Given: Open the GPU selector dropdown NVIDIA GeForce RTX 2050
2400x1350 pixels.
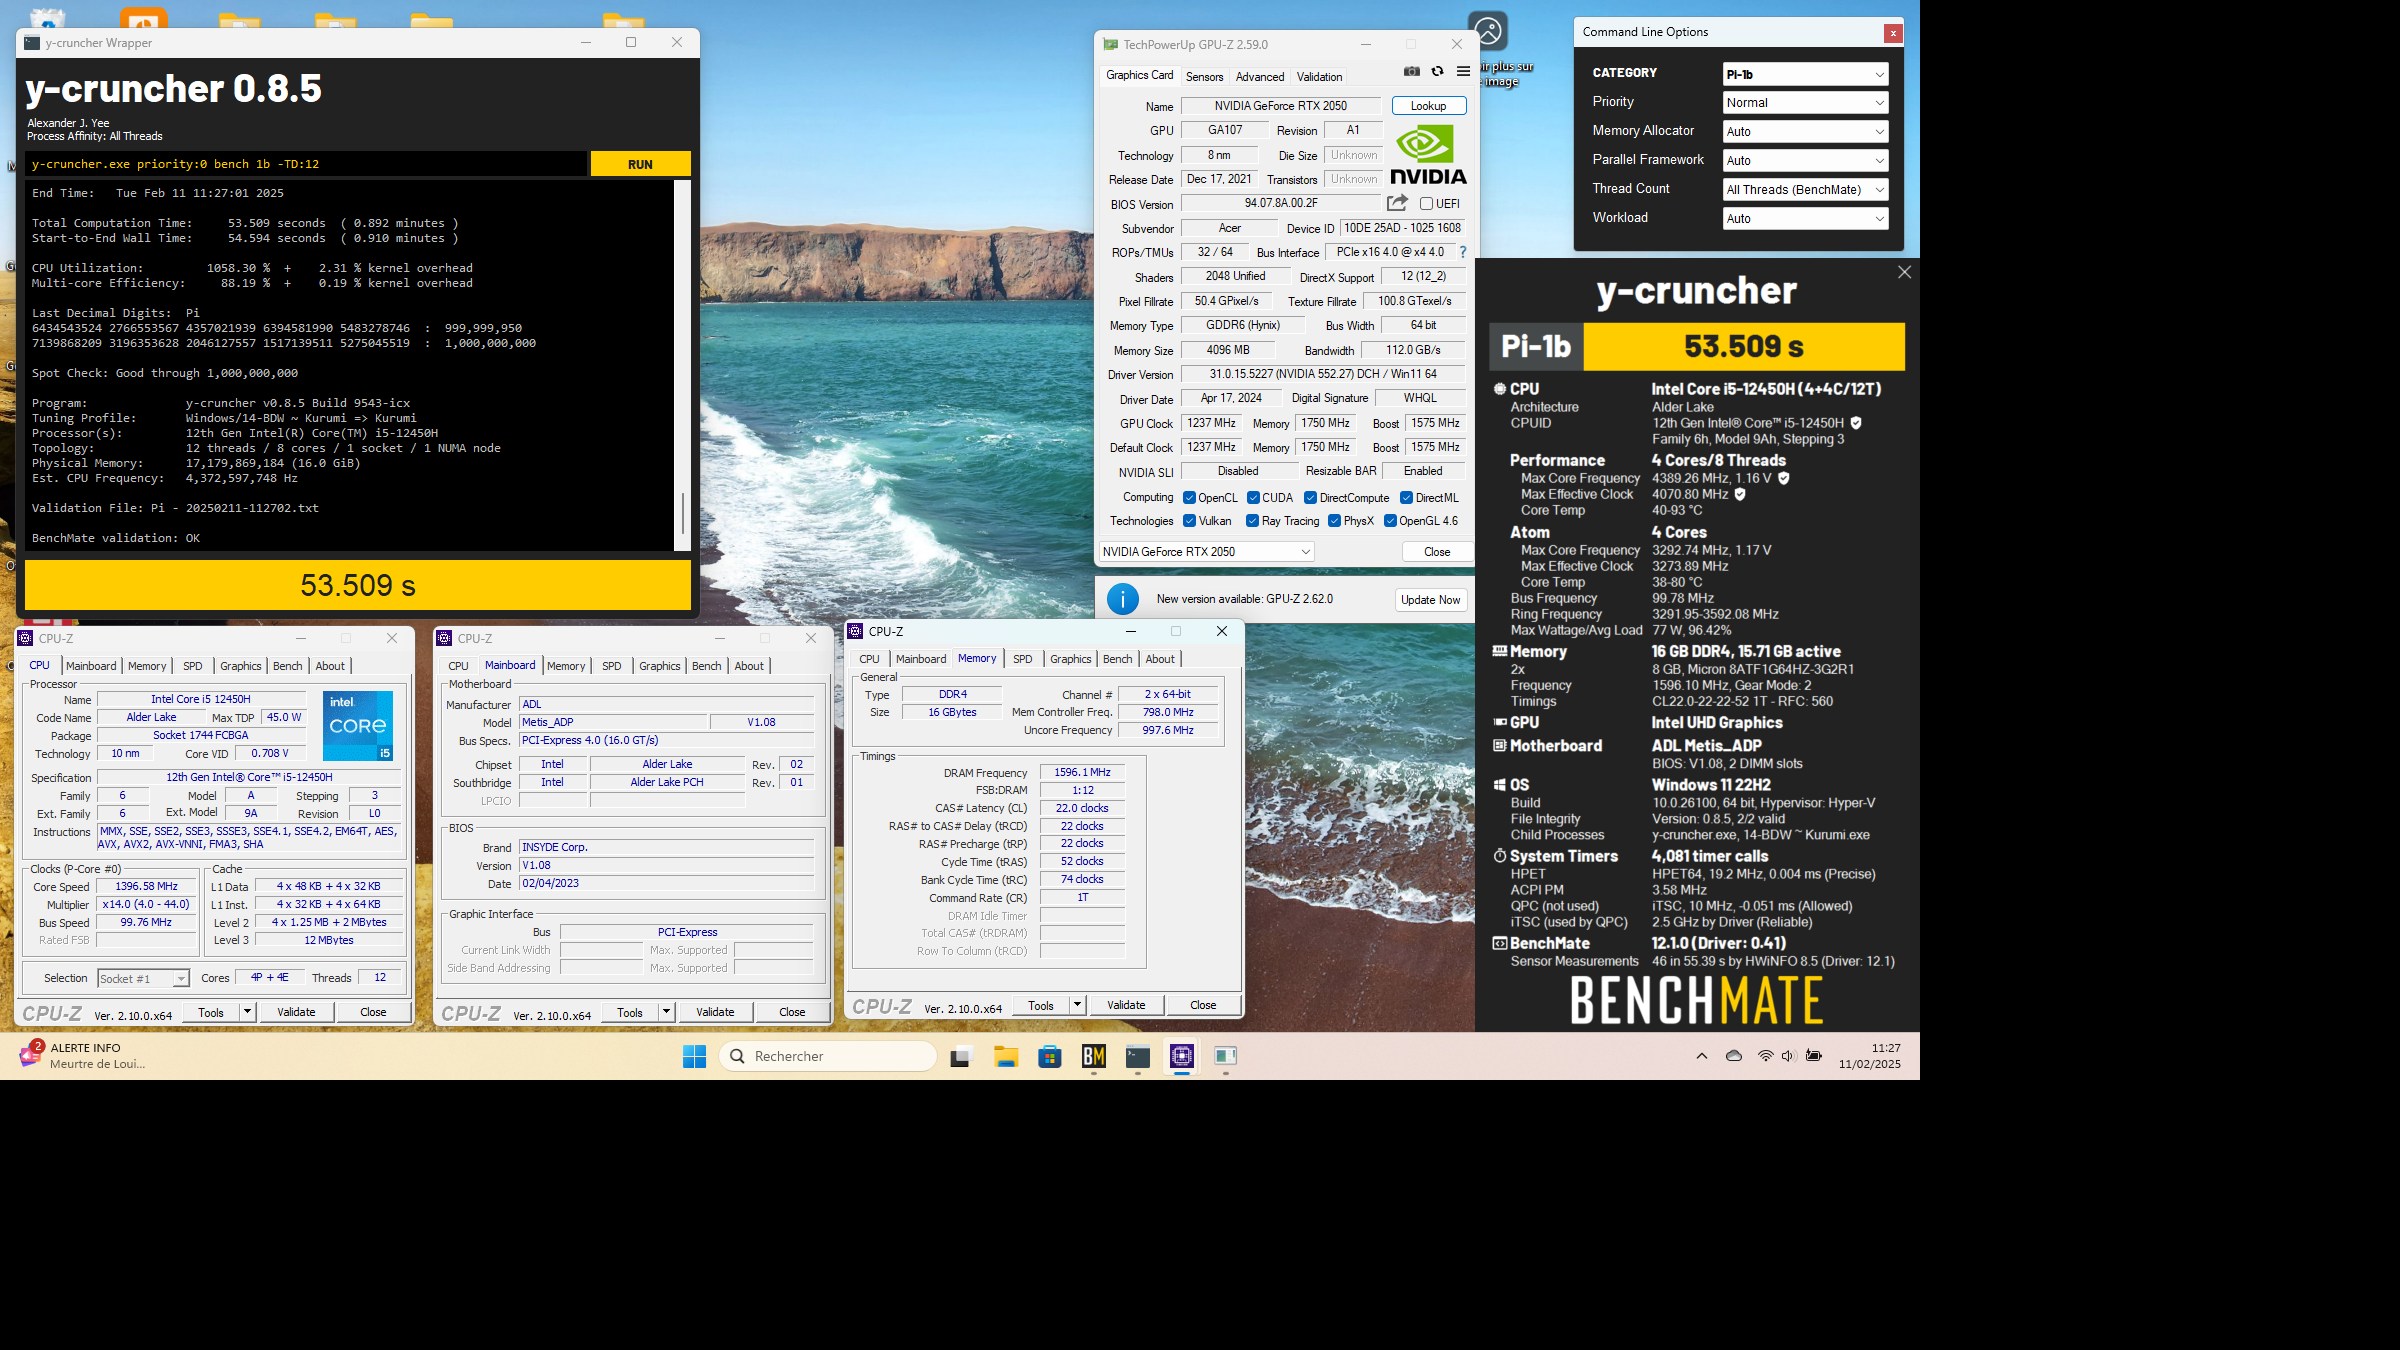Looking at the screenshot, I should 1206,552.
